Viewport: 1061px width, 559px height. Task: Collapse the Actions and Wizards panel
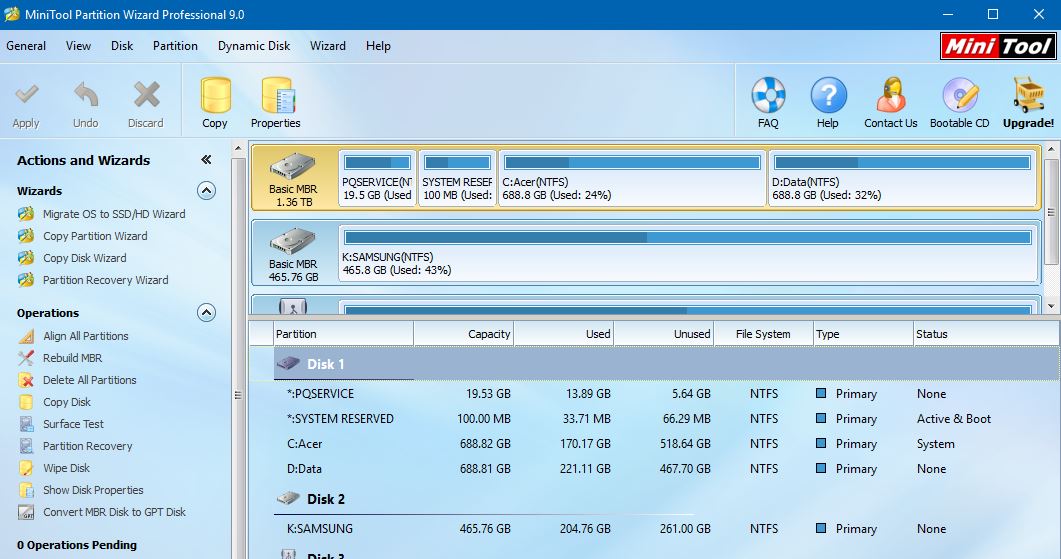tap(206, 160)
